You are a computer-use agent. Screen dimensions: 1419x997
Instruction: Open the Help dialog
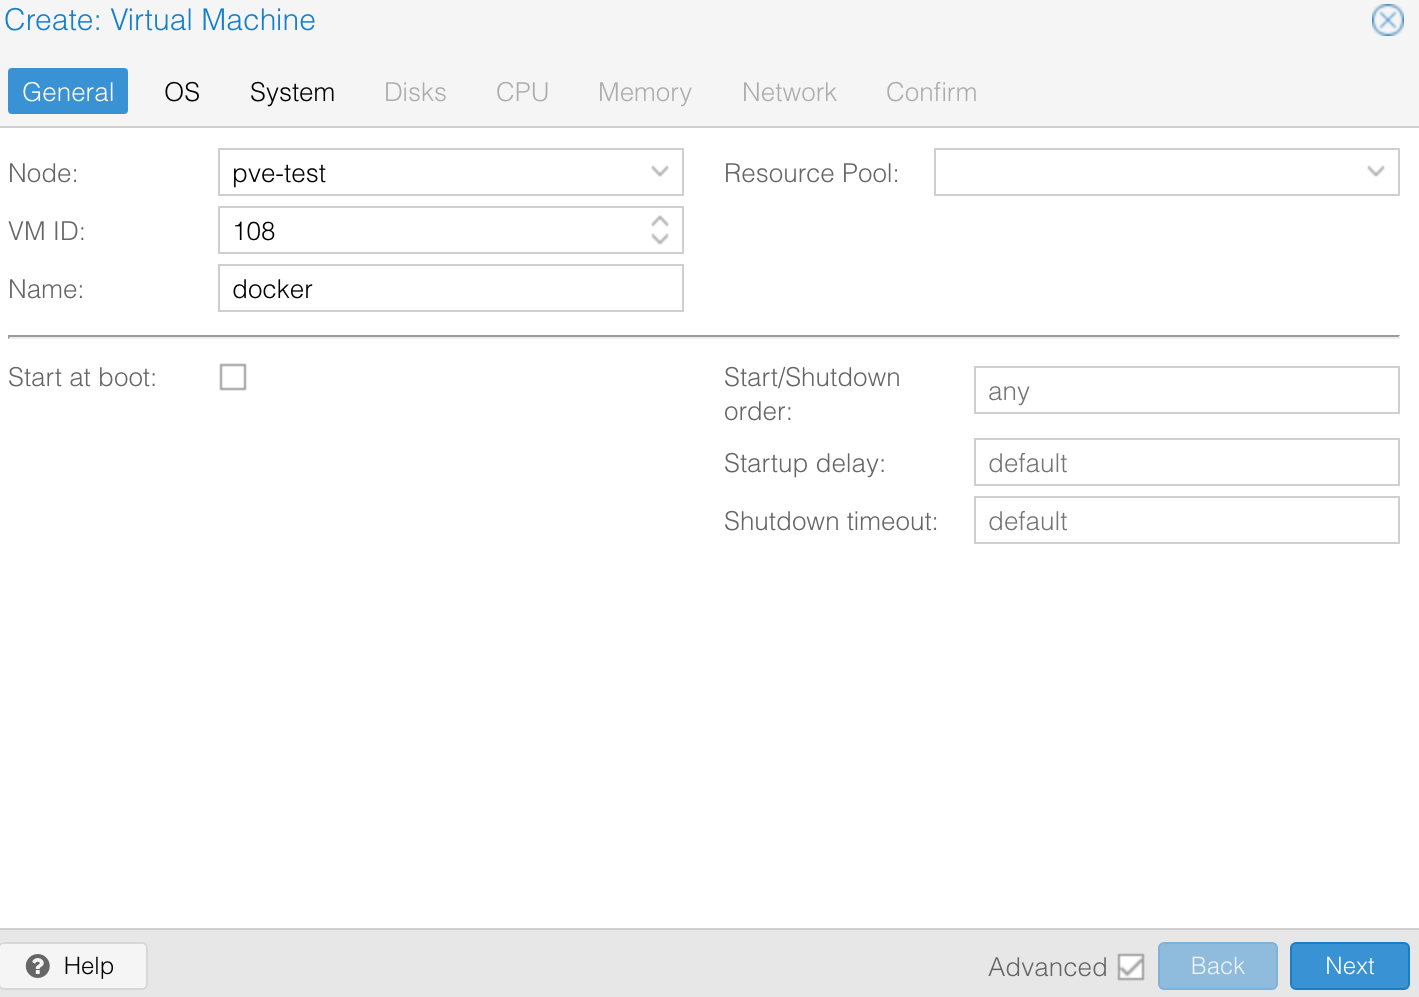tap(73, 966)
